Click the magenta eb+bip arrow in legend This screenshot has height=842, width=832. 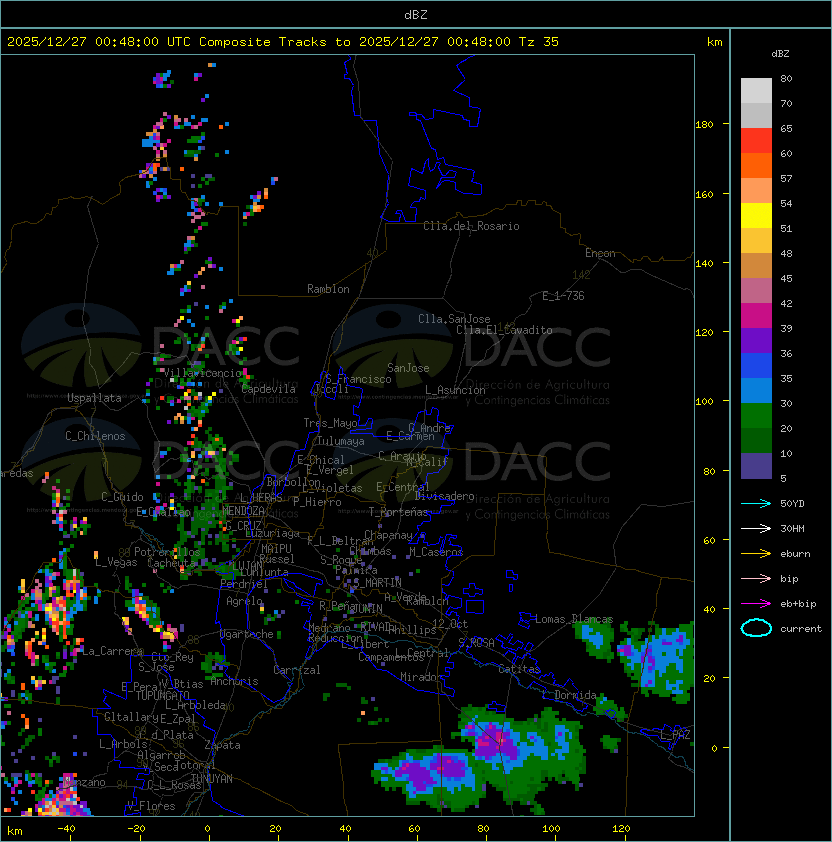click(x=756, y=604)
